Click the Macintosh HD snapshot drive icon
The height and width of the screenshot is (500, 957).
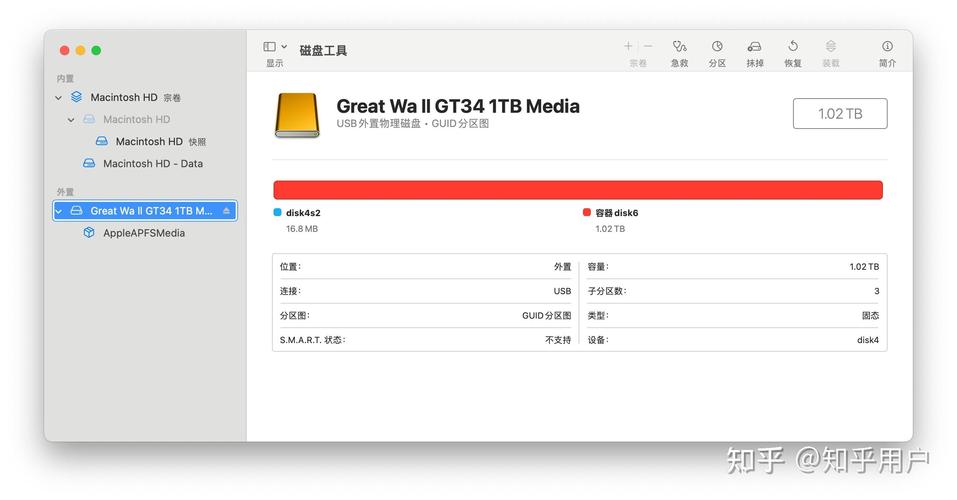[102, 141]
